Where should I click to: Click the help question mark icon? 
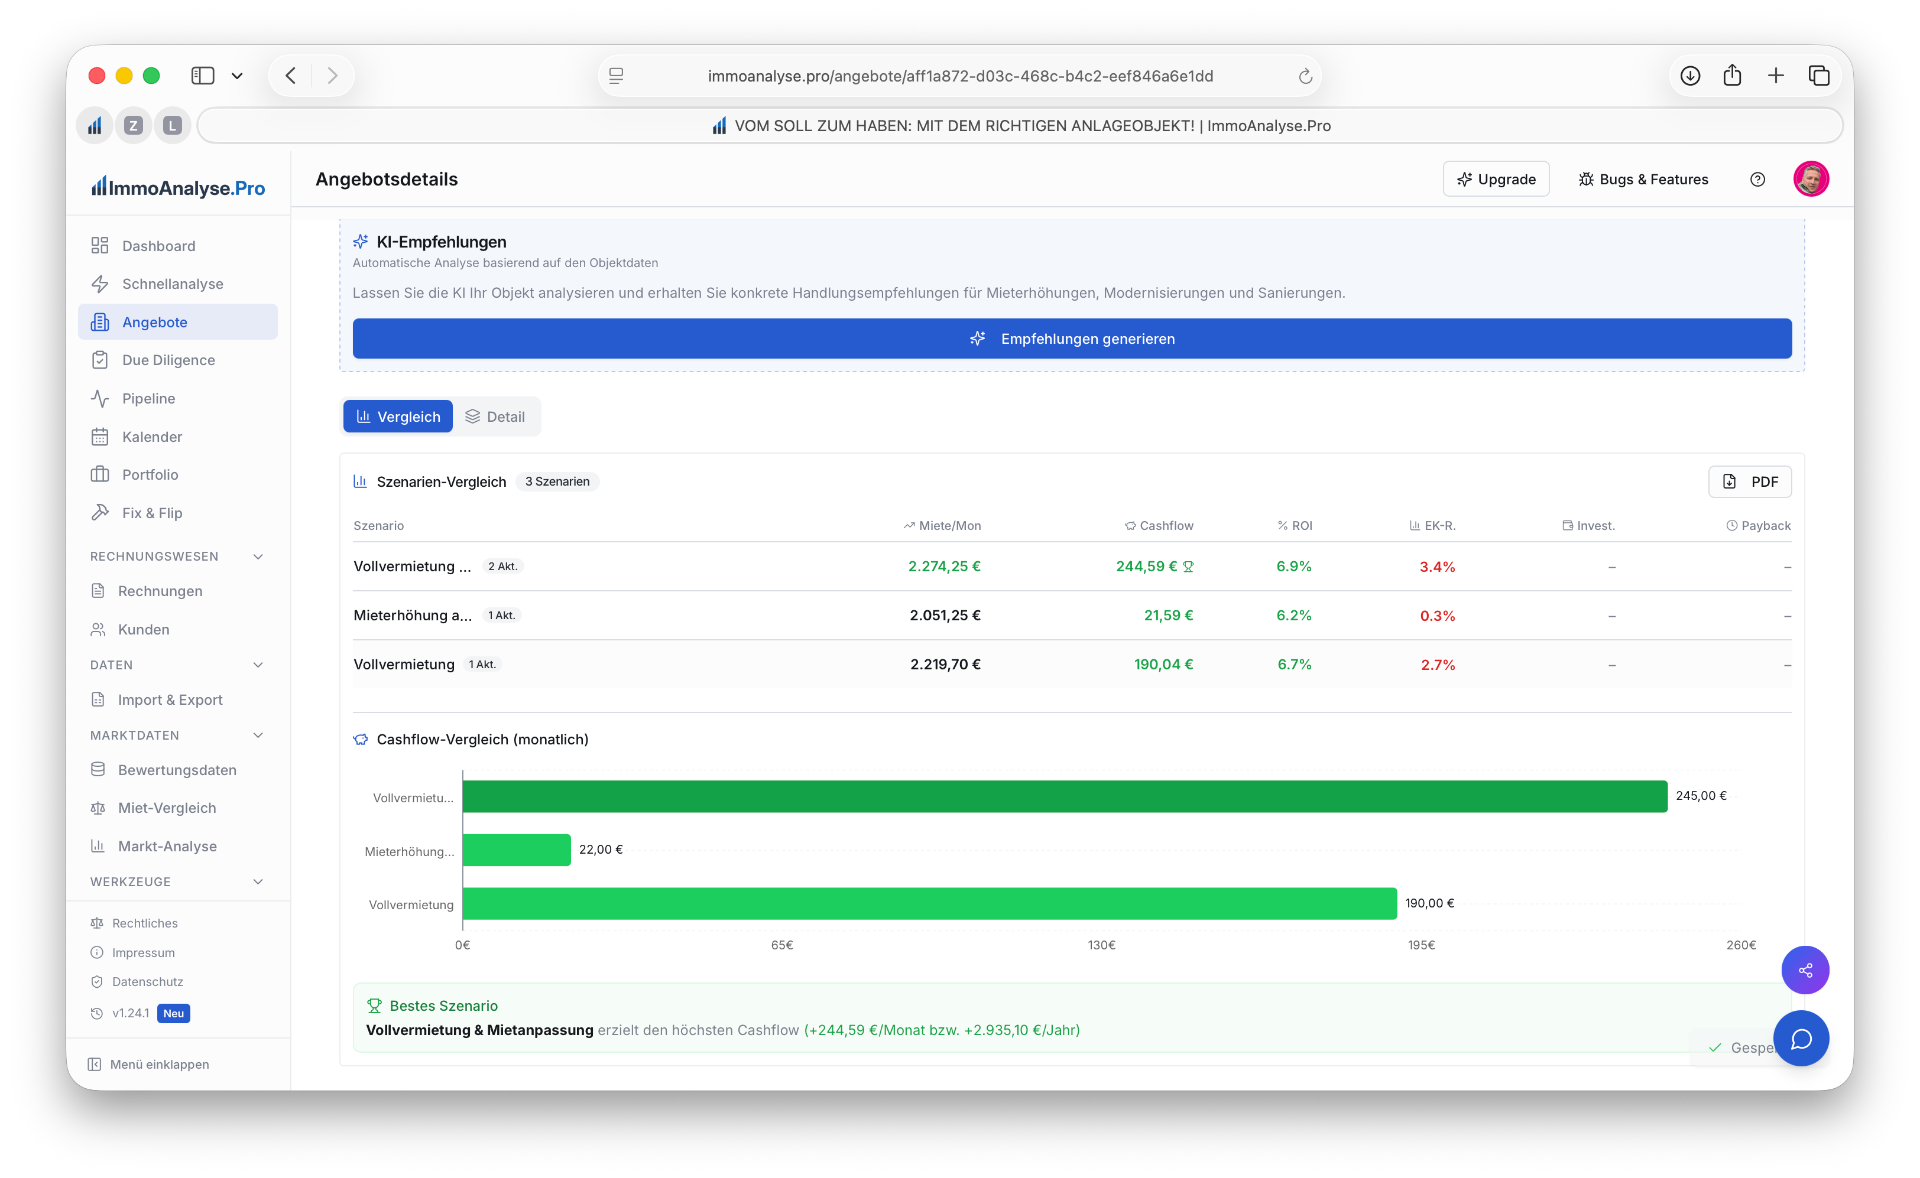[x=1757, y=179]
